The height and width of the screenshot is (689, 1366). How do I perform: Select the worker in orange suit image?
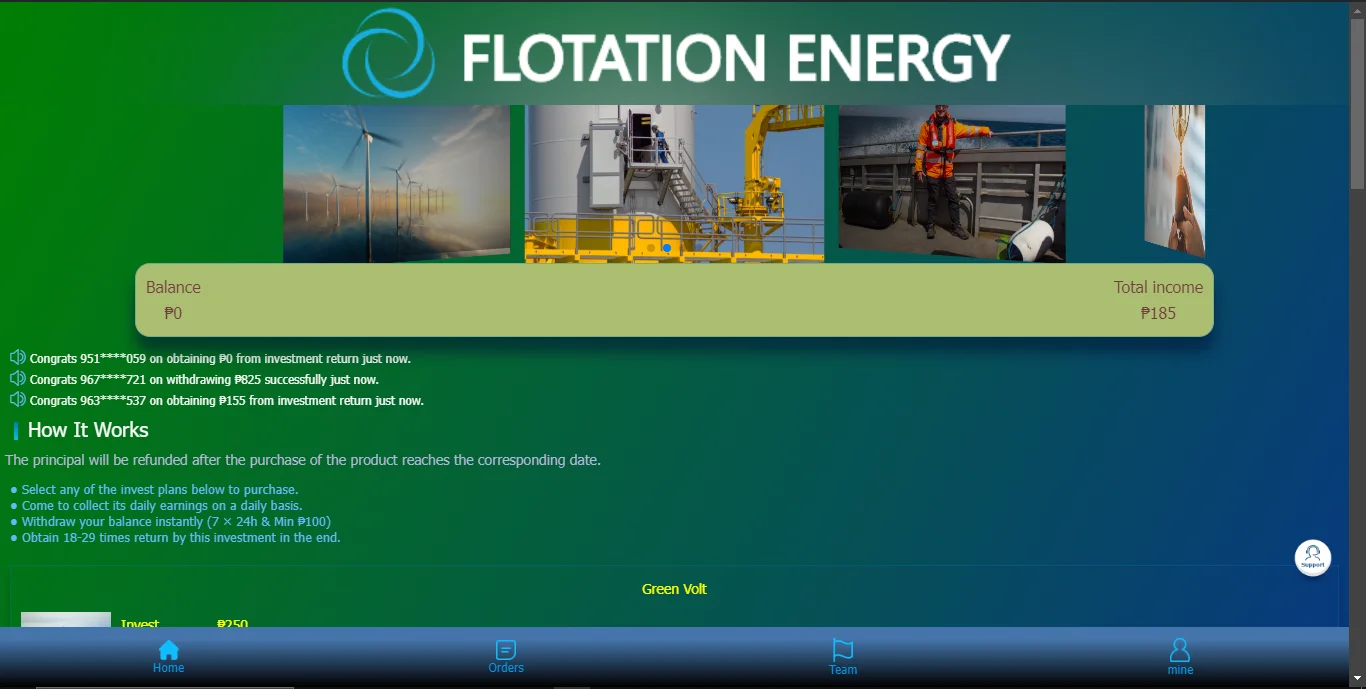[x=952, y=183]
